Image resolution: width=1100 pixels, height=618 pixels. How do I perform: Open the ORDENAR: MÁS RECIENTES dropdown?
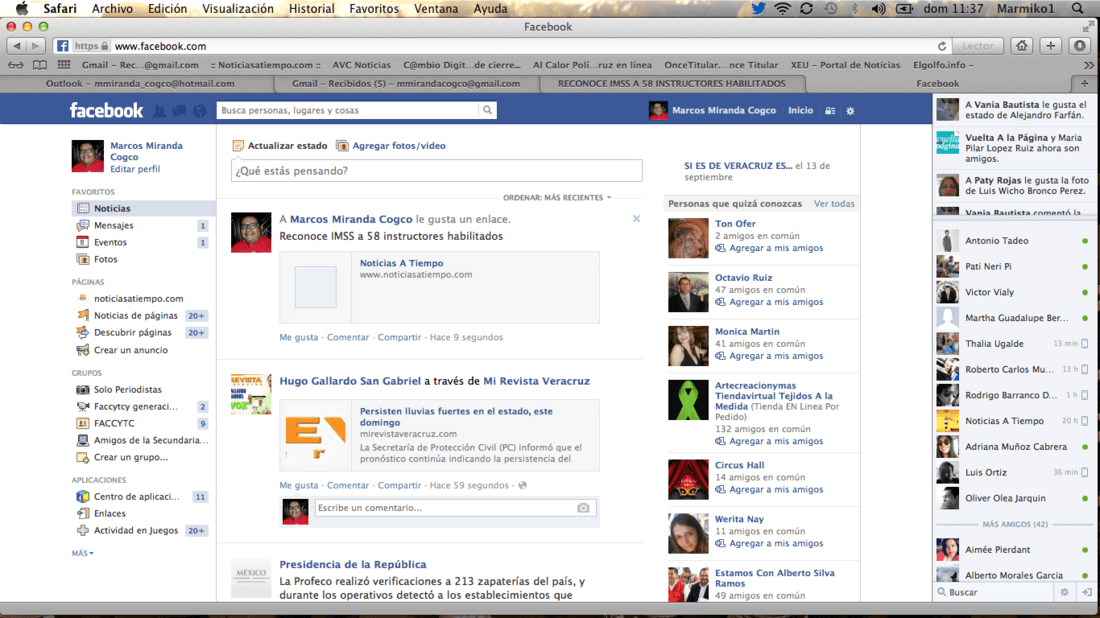pyautogui.click(x=557, y=198)
